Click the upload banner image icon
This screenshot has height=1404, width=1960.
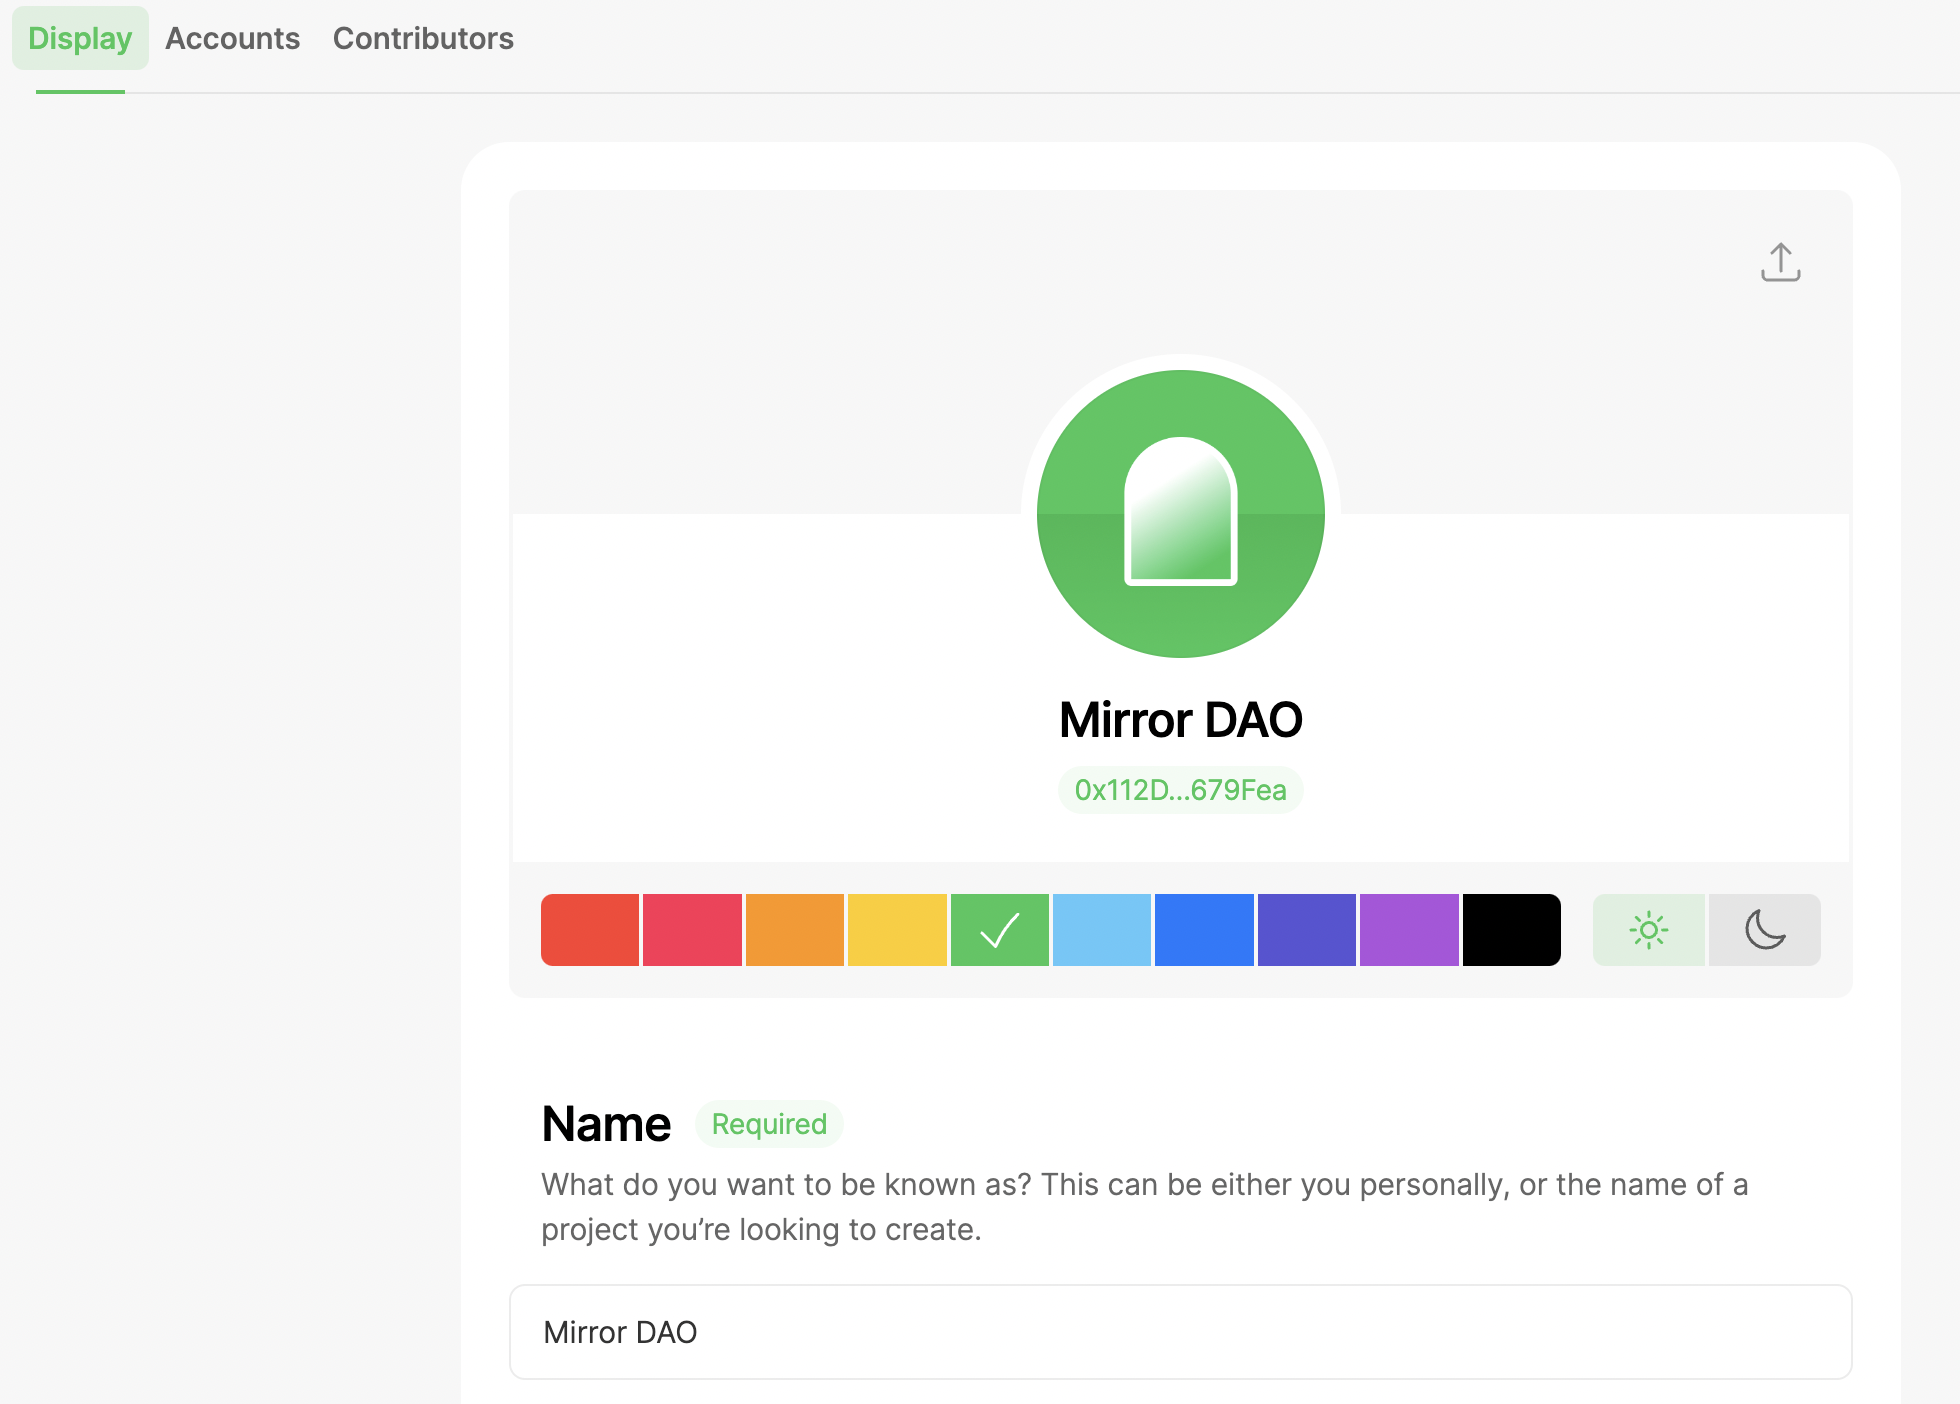(1780, 262)
